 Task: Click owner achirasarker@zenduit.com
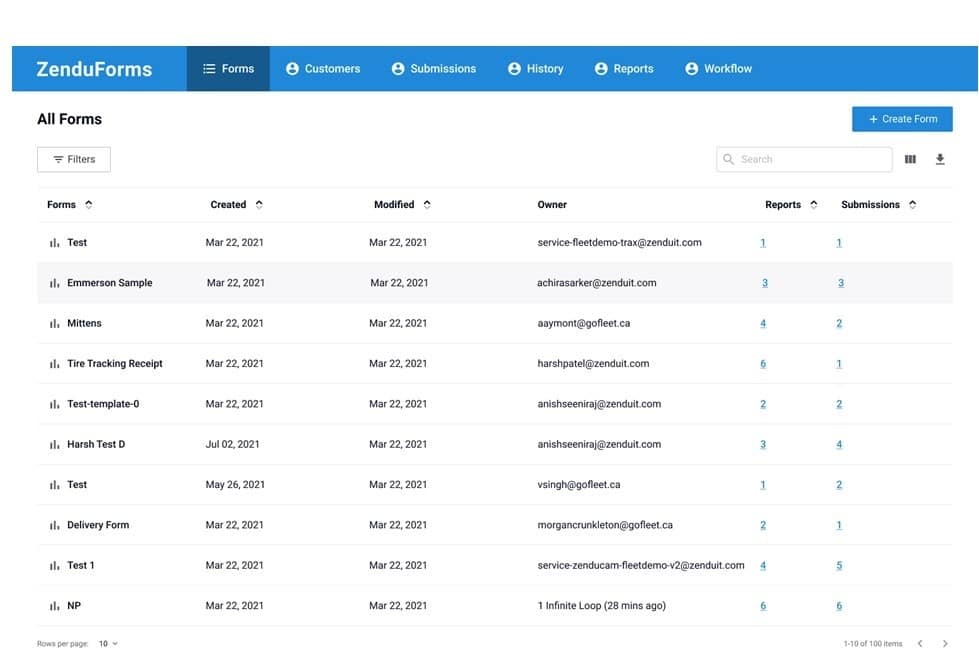[596, 283]
